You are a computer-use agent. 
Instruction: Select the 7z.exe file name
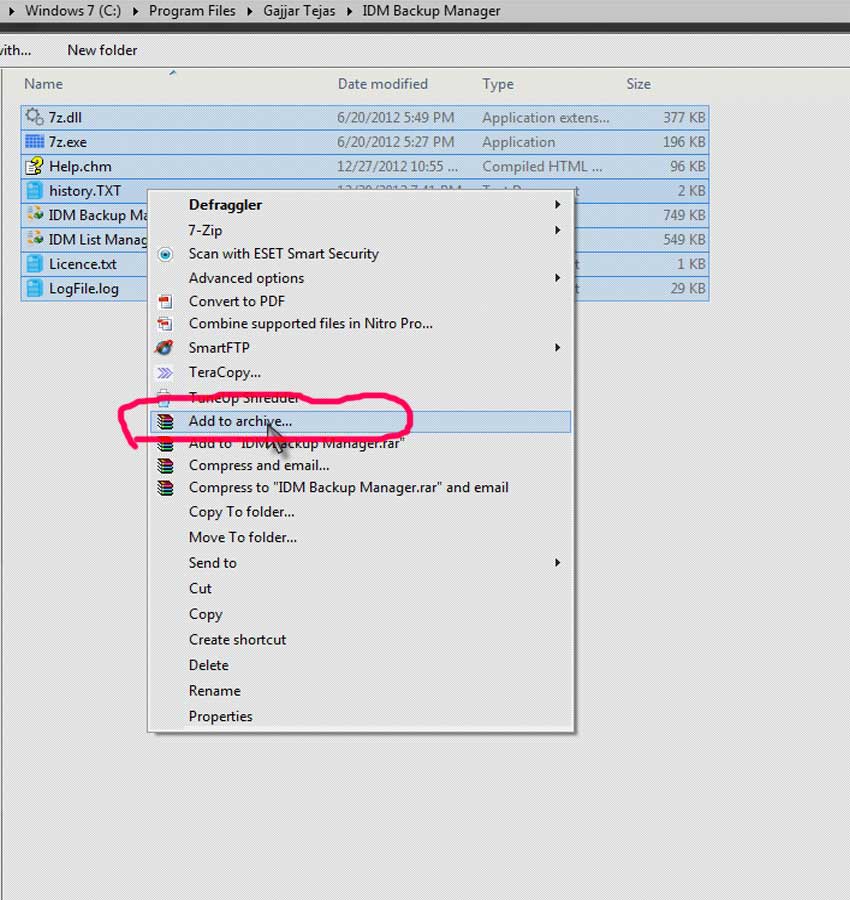(68, 142)
